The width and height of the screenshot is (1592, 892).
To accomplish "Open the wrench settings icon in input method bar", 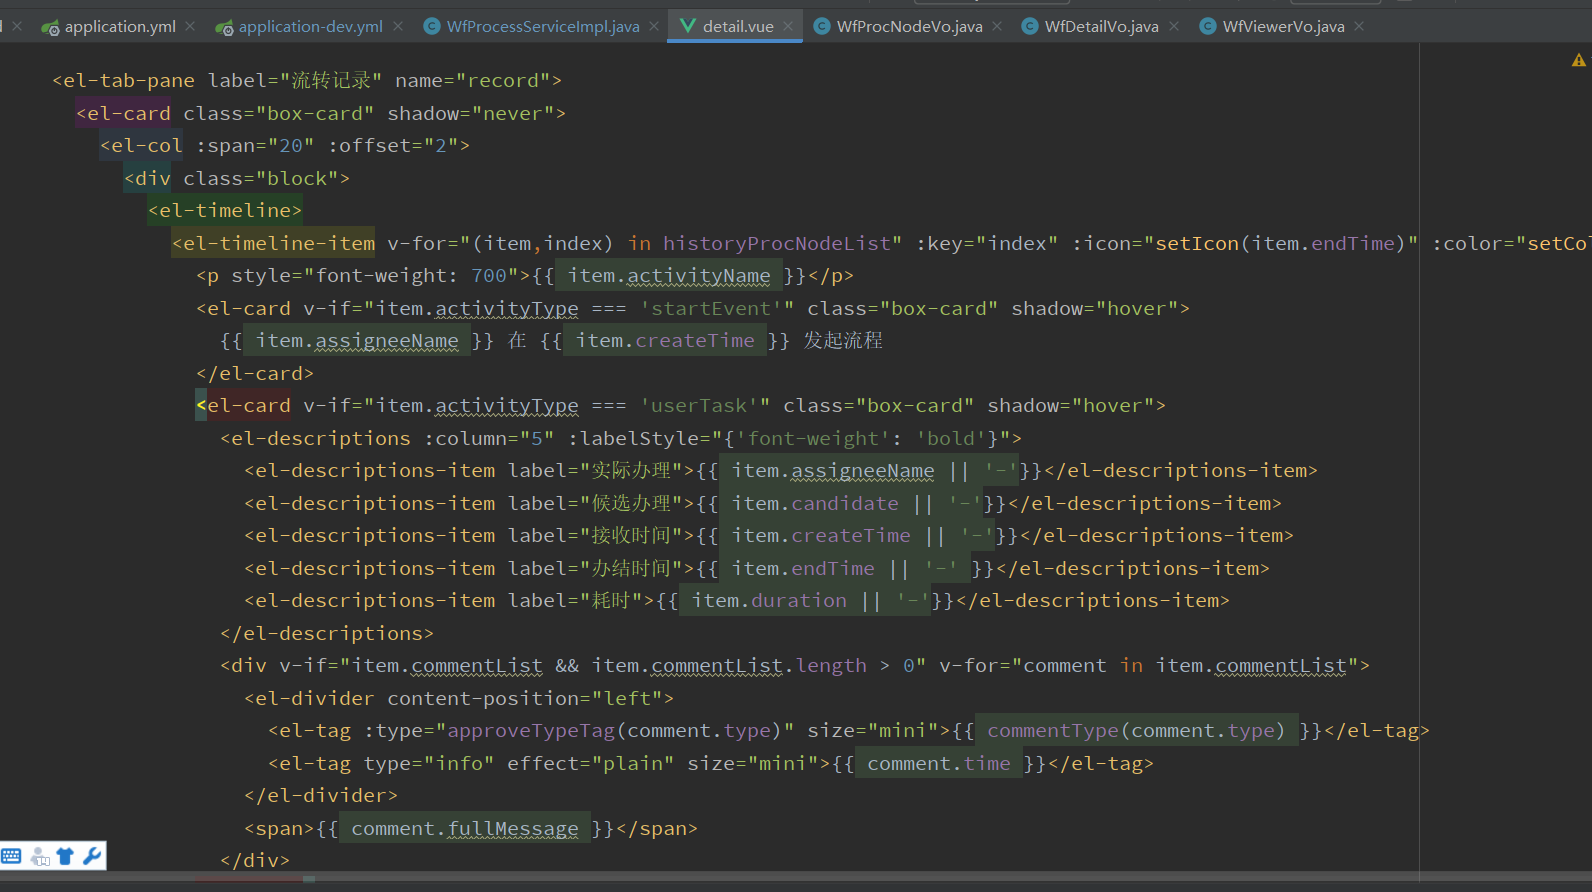I will click(92, 856).
